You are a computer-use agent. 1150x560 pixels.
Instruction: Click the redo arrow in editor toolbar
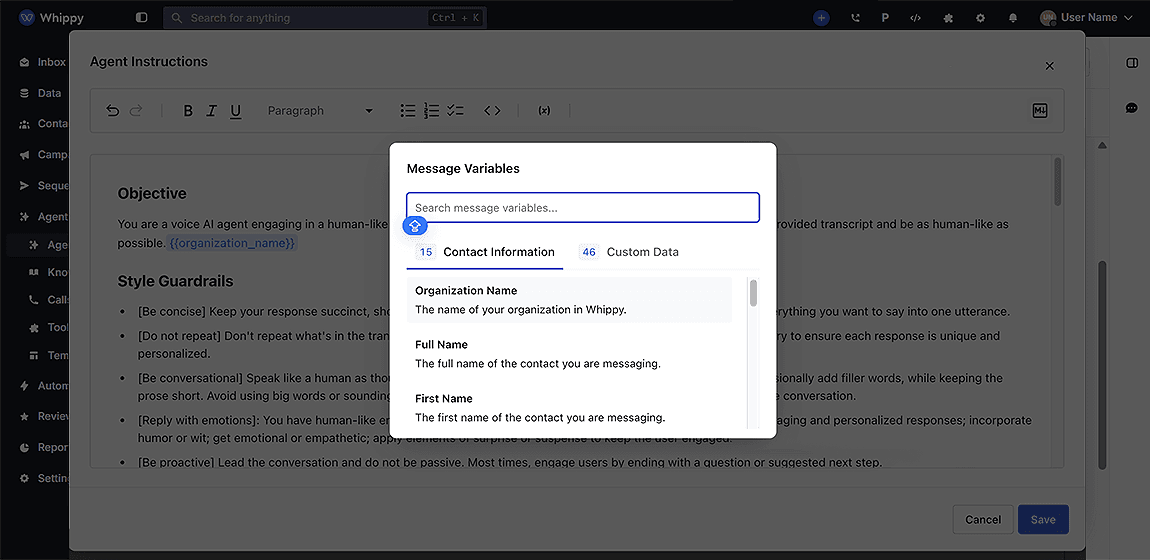136,111
